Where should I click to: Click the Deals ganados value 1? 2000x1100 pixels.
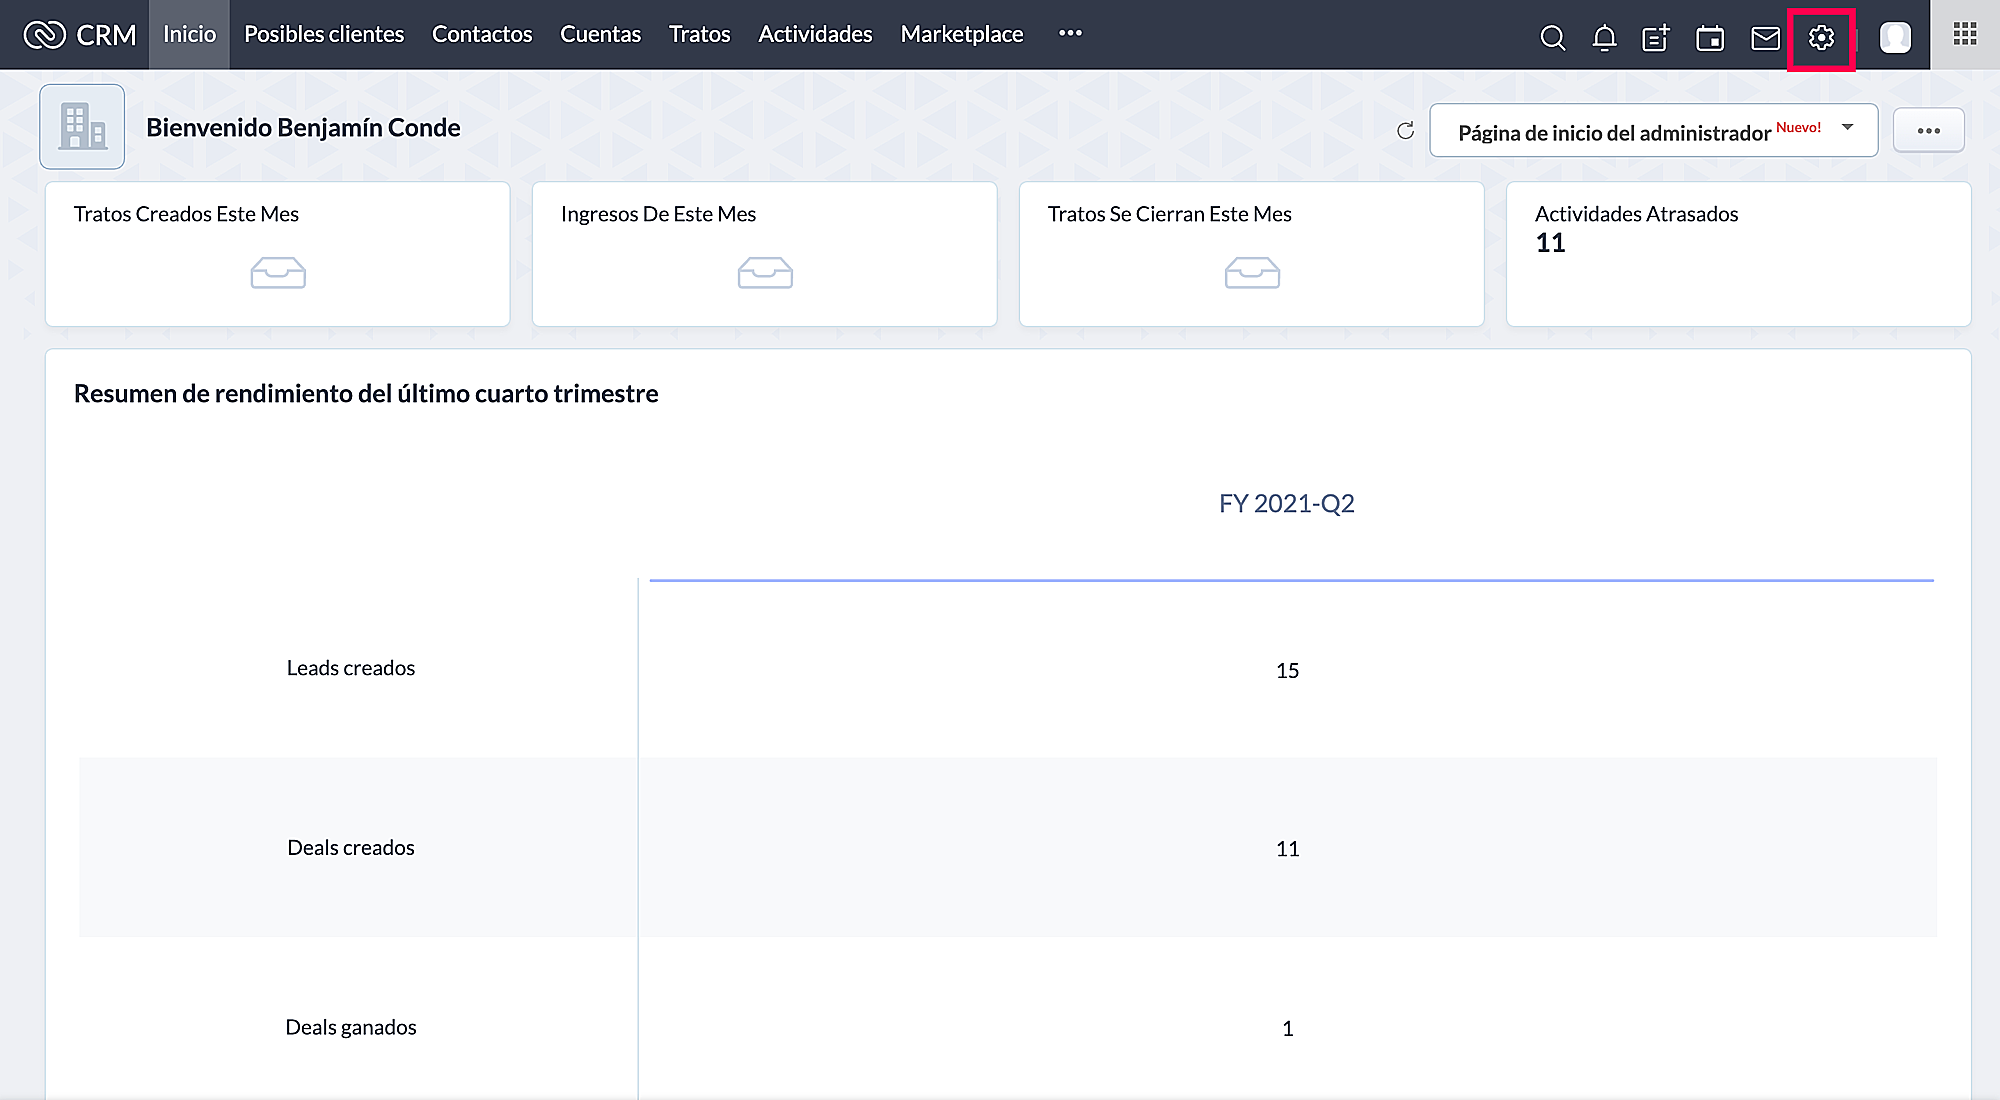1287,1029
